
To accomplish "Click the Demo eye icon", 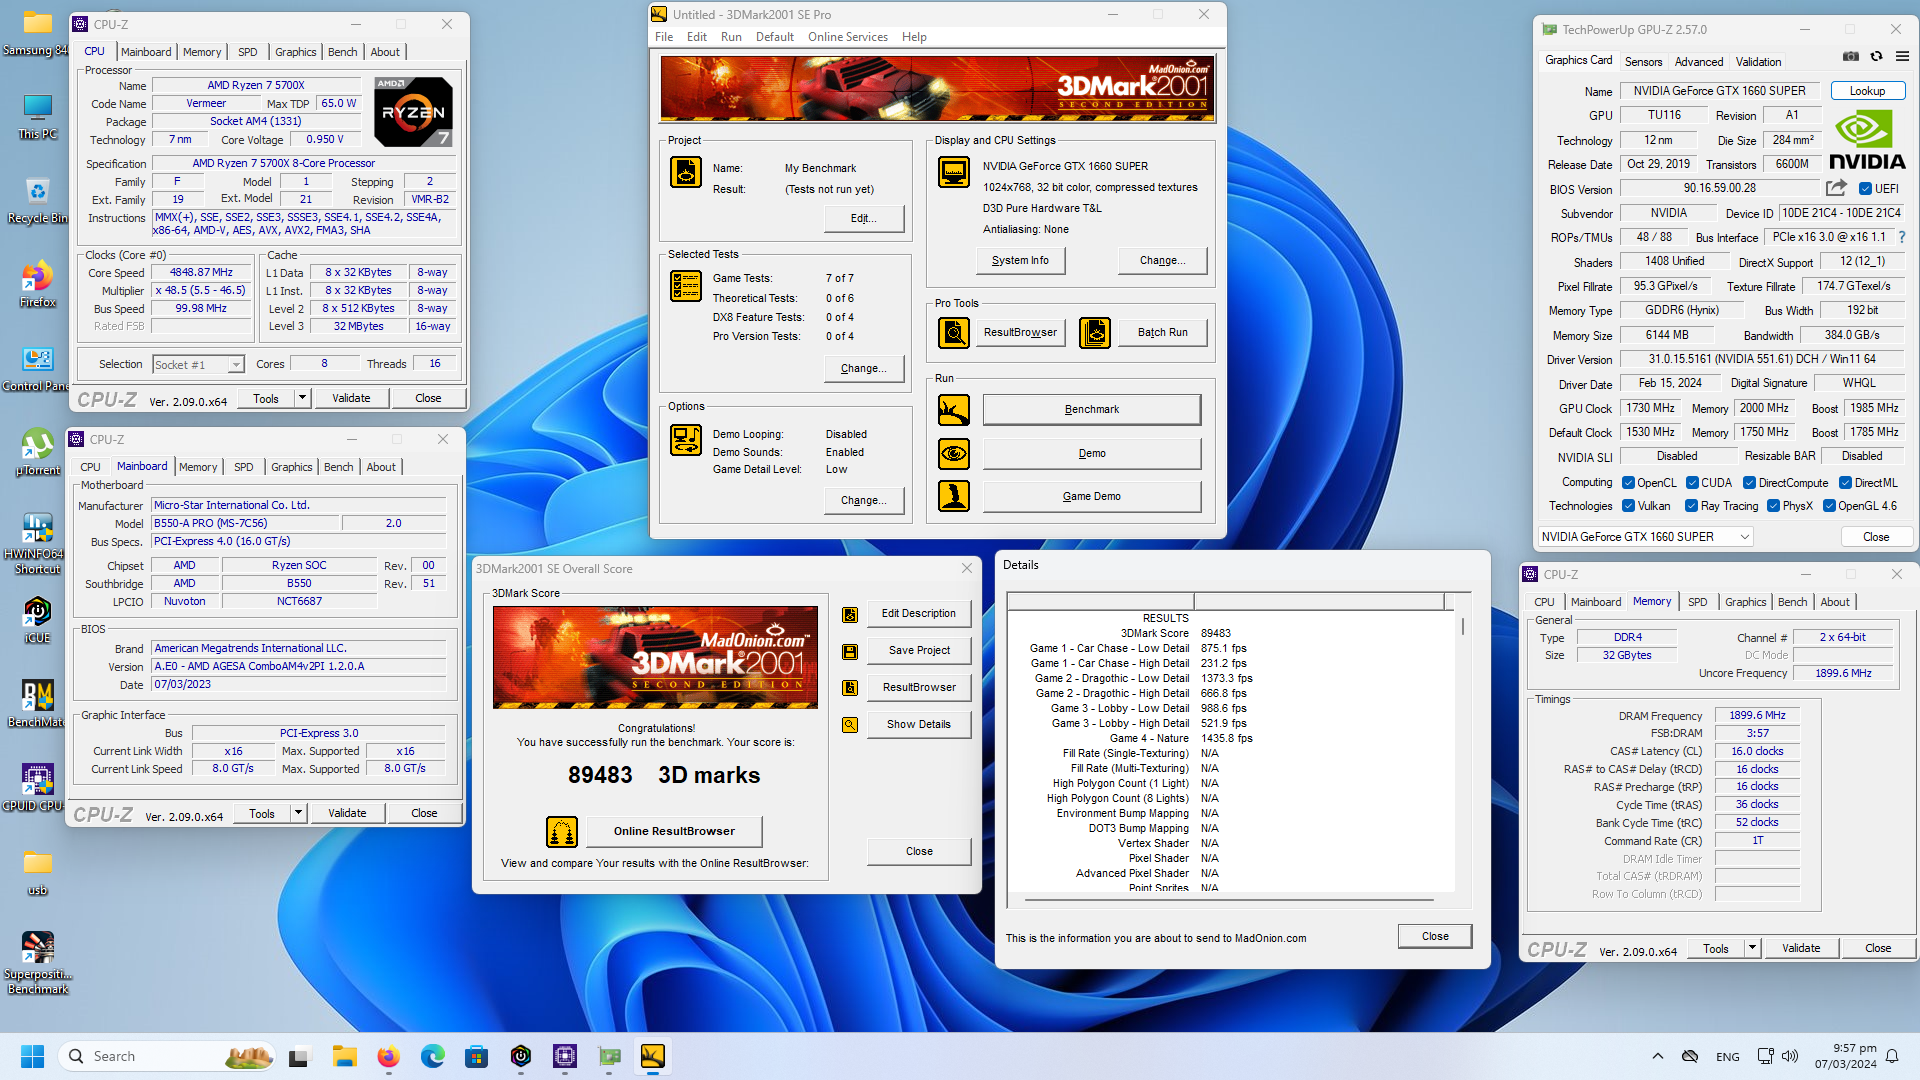I will point(954,453).
